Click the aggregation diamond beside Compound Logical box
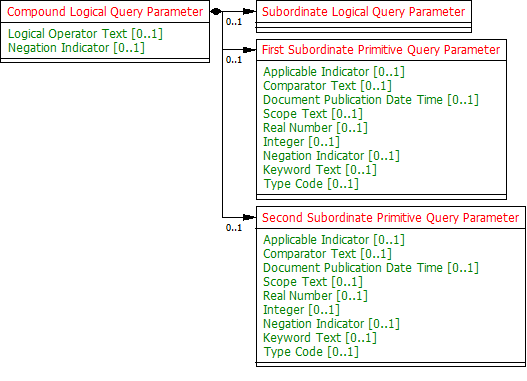This screenshot has height=381, width=527. [x=216, y=12]
